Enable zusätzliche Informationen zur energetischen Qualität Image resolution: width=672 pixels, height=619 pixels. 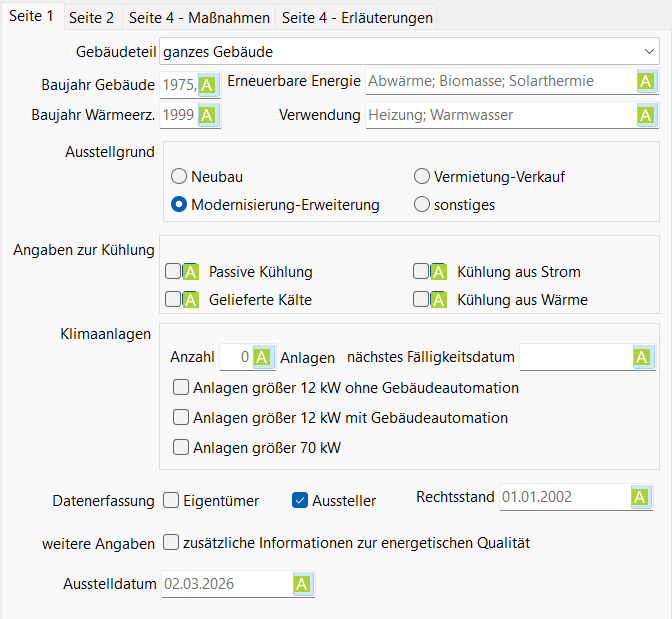click(171, 543)
